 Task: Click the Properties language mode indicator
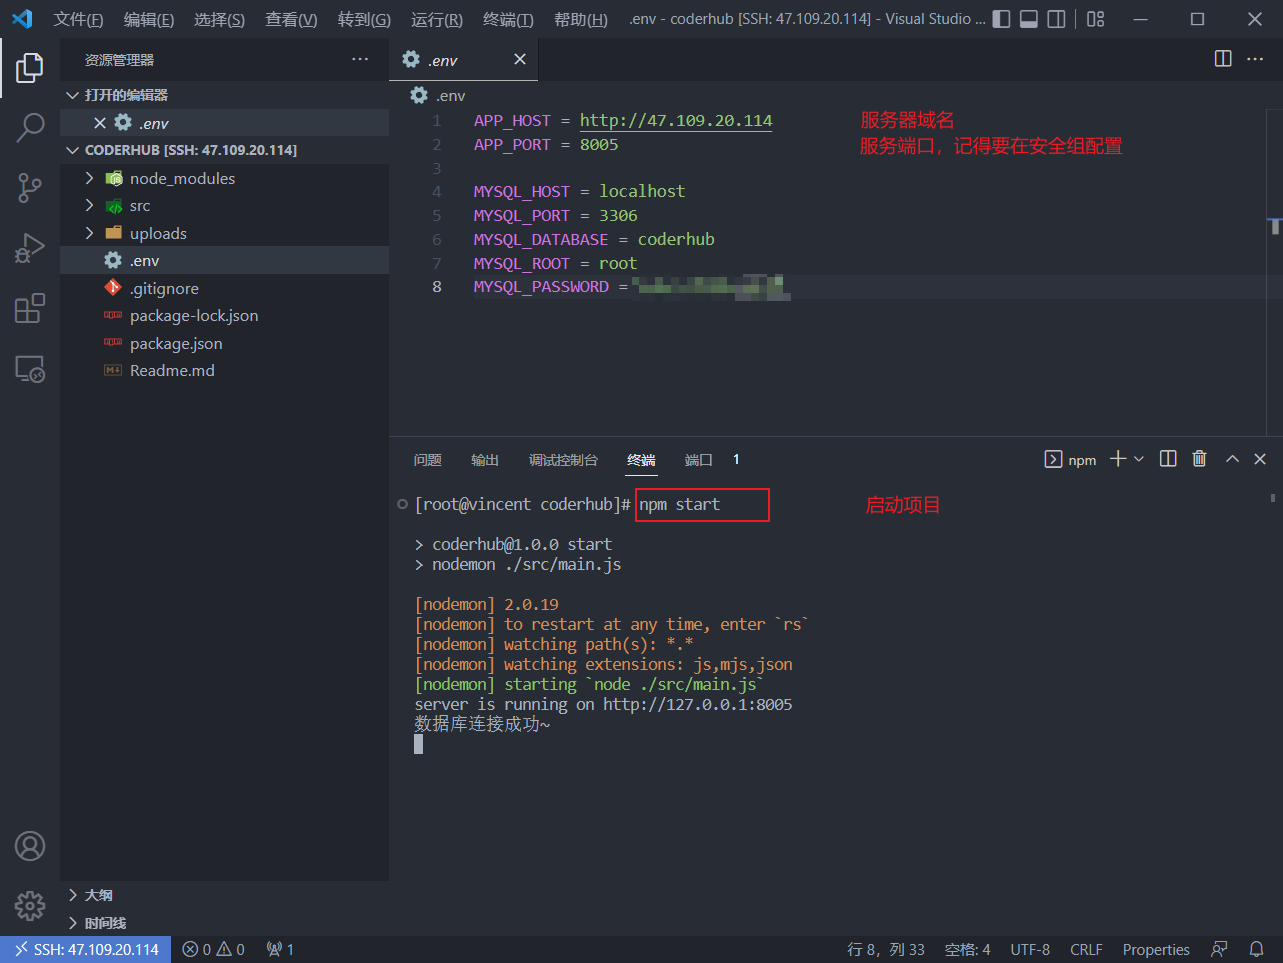(x=1156, y=949)
